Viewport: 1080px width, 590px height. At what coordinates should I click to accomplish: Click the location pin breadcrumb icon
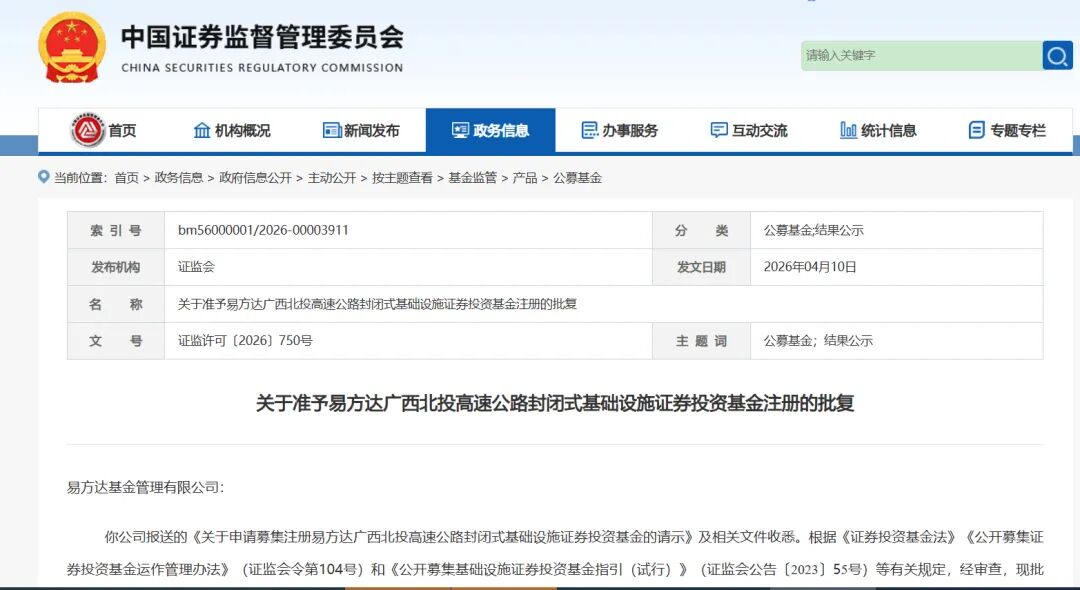[x=44, y=177]
